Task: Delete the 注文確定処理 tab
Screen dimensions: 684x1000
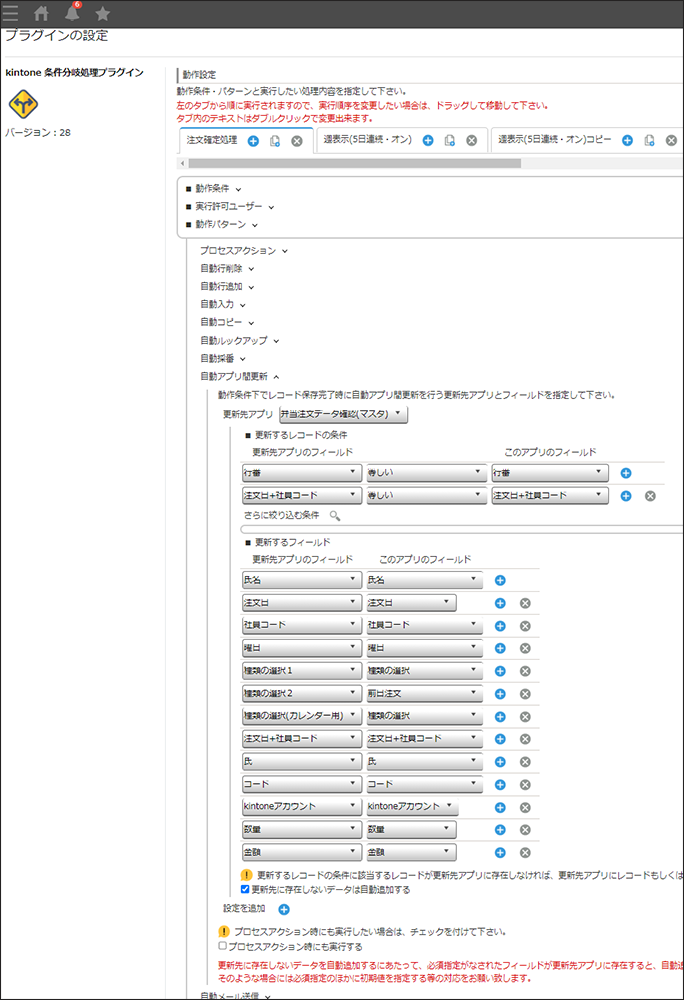Action: click(297, 141)
